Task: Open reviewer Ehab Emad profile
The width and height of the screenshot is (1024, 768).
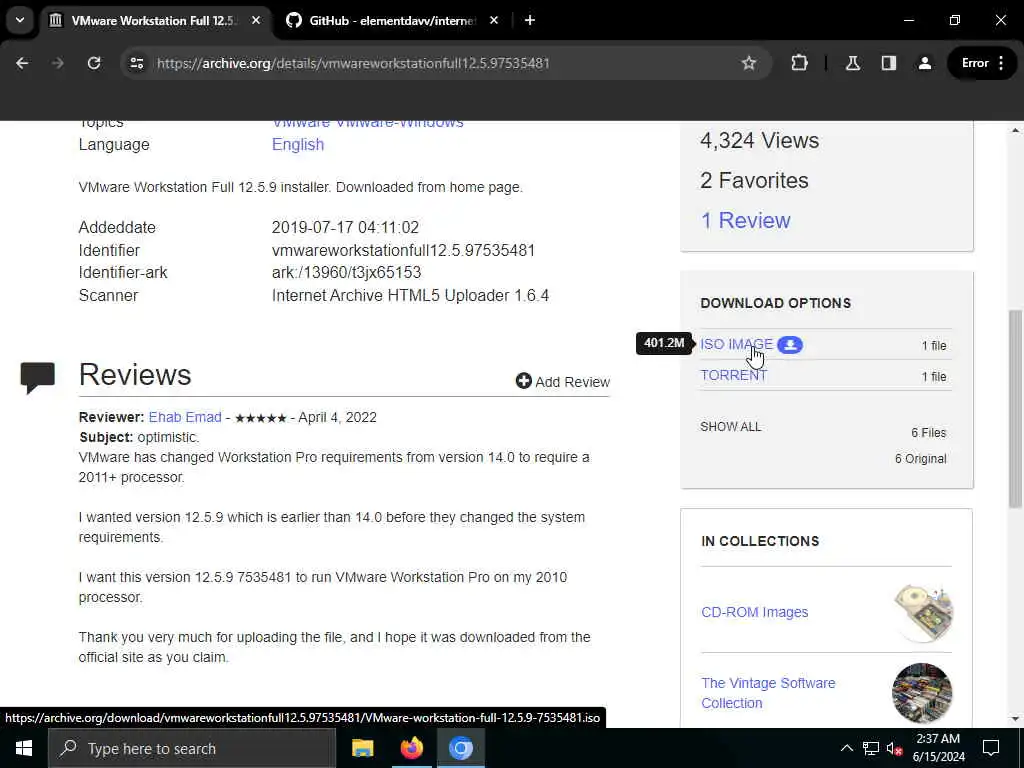Action: pyautogui.click(x=185, y=417)
